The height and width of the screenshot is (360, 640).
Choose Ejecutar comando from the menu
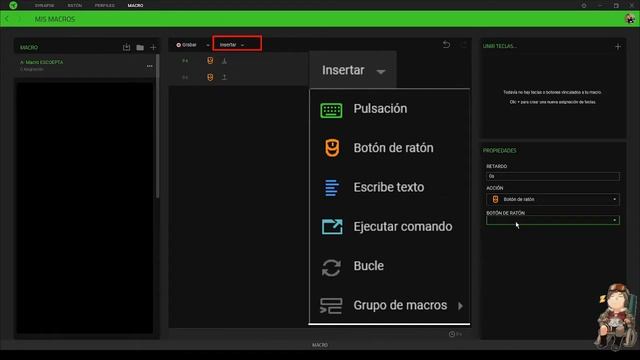tap(389, 227)
